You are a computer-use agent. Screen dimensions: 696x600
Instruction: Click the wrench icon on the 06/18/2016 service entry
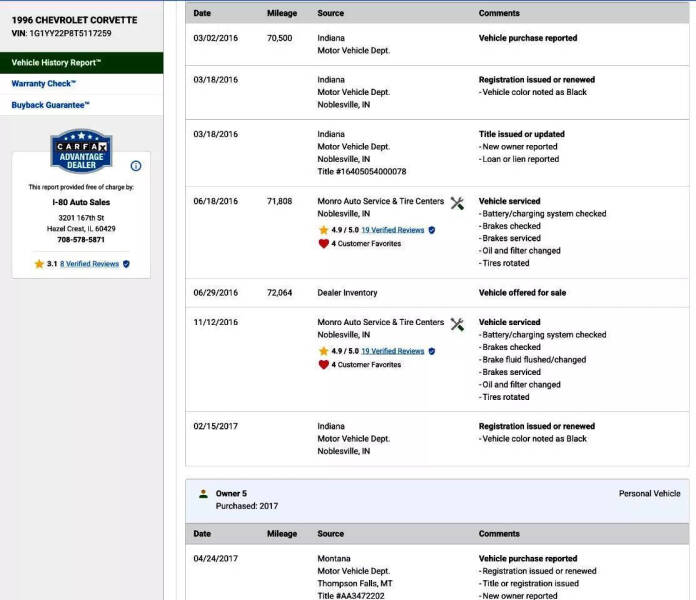(457, 203)
